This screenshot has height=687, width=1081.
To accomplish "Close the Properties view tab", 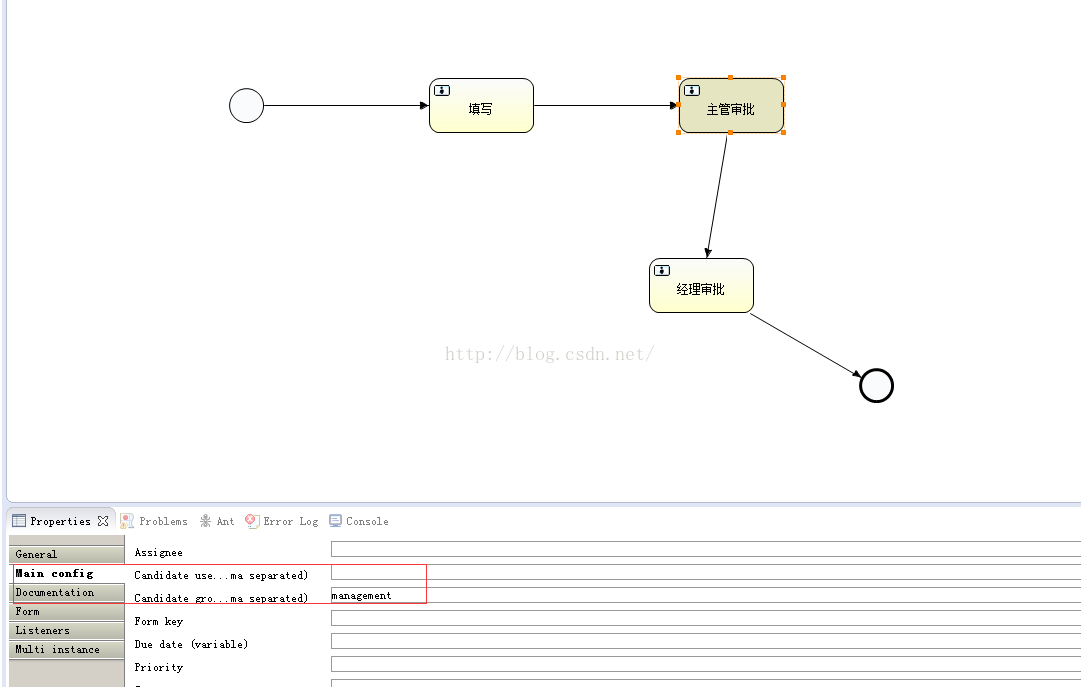I will coord(103,521).
